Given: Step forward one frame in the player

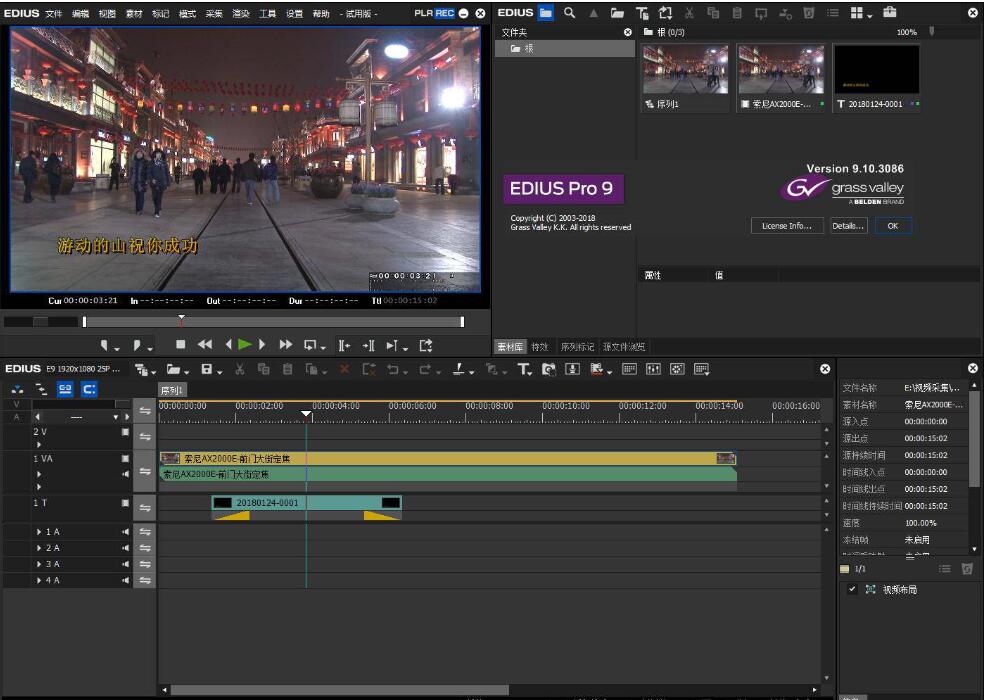Looking at the screenshot, I should pyautogui.click(x=262, y=344).
